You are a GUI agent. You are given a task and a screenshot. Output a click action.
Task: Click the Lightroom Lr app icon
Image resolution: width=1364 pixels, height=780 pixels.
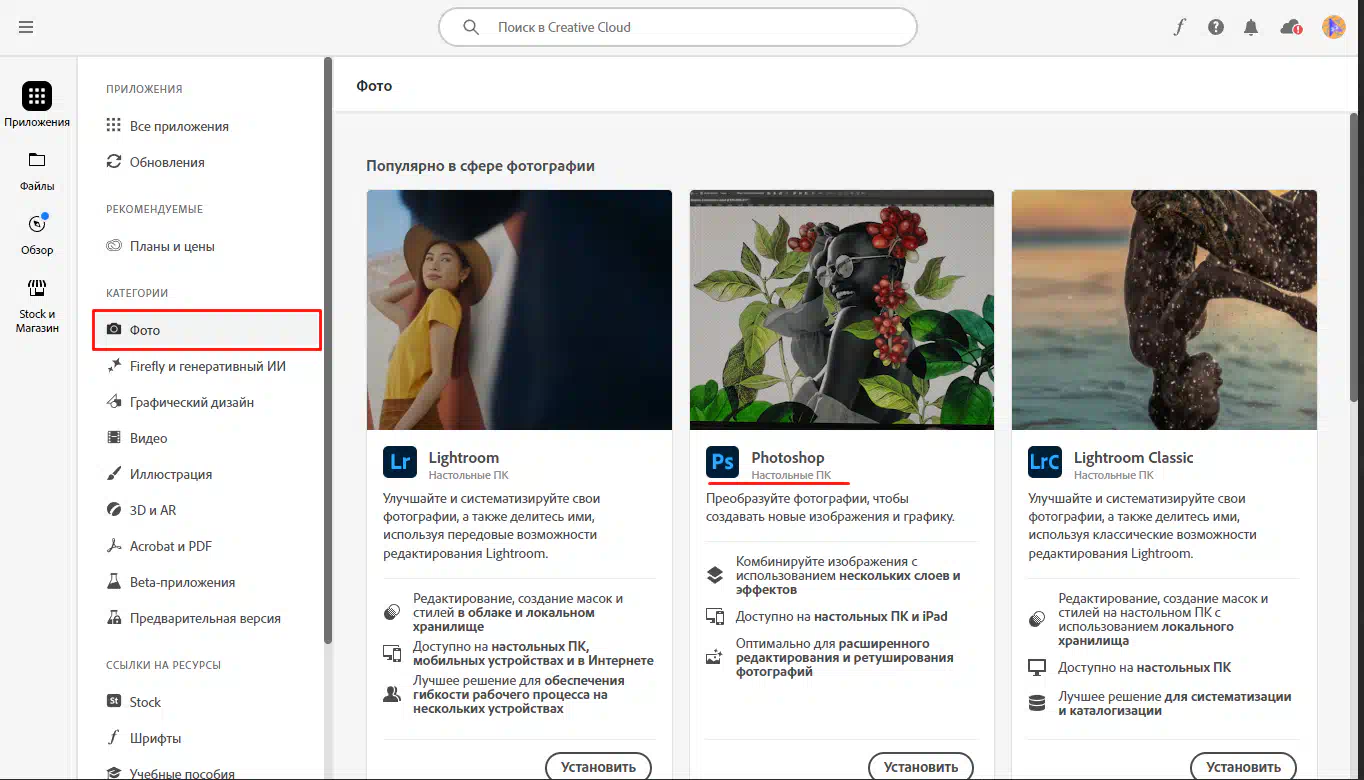[400, 462]
